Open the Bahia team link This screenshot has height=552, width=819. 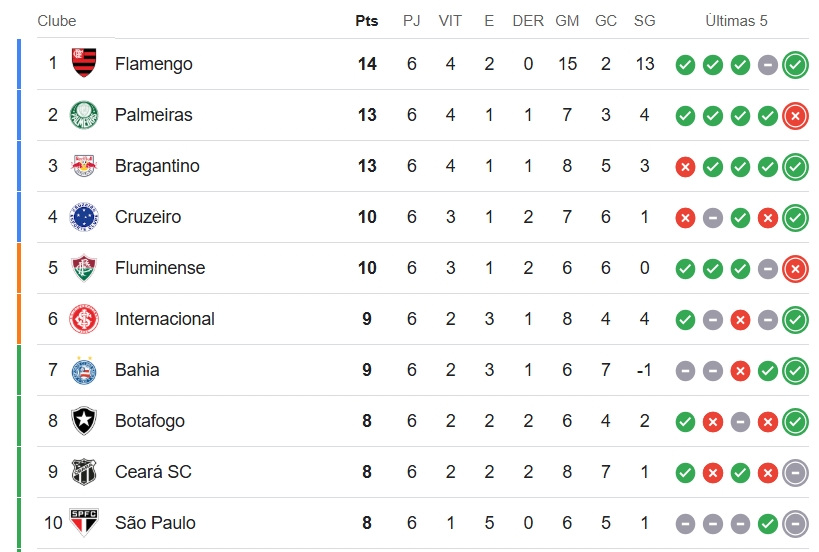[137, 370]
